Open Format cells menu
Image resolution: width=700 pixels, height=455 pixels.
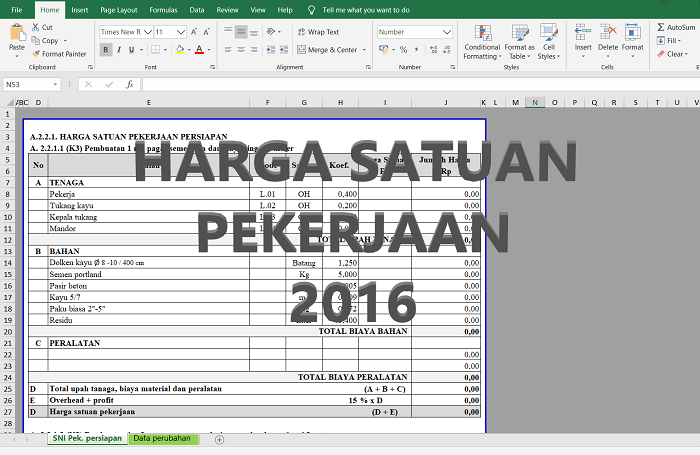[633, 41]
